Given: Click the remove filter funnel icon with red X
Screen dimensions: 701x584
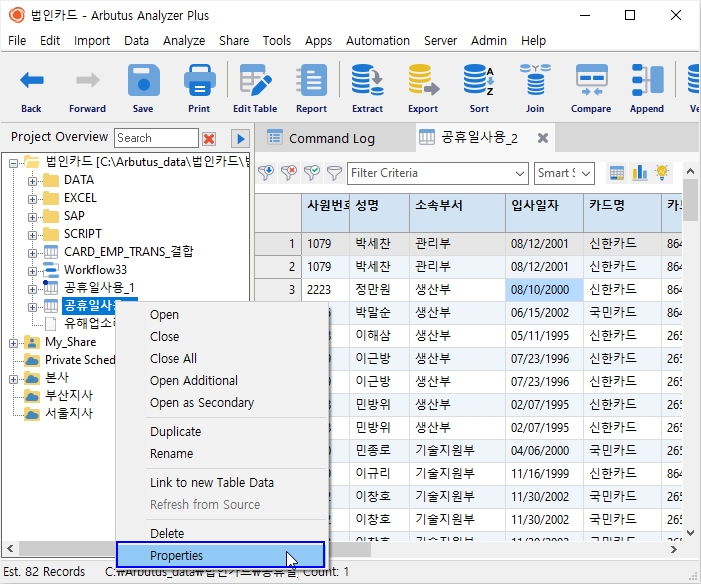Looking at the screenshot, I should (x=289, y=173).
